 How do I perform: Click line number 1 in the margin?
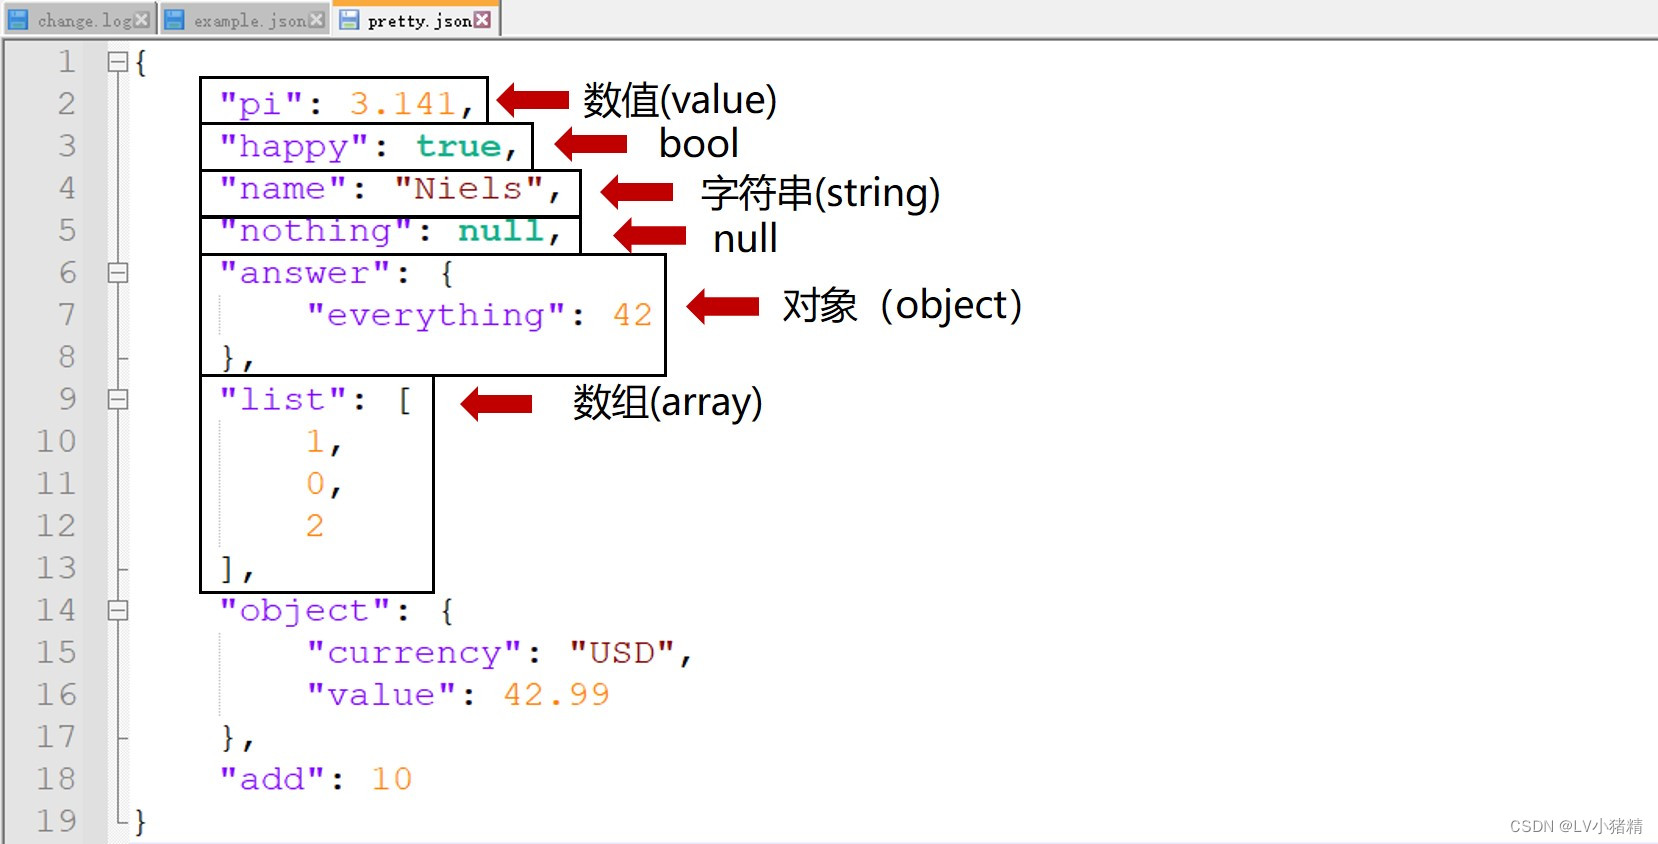tap(67, 62)
